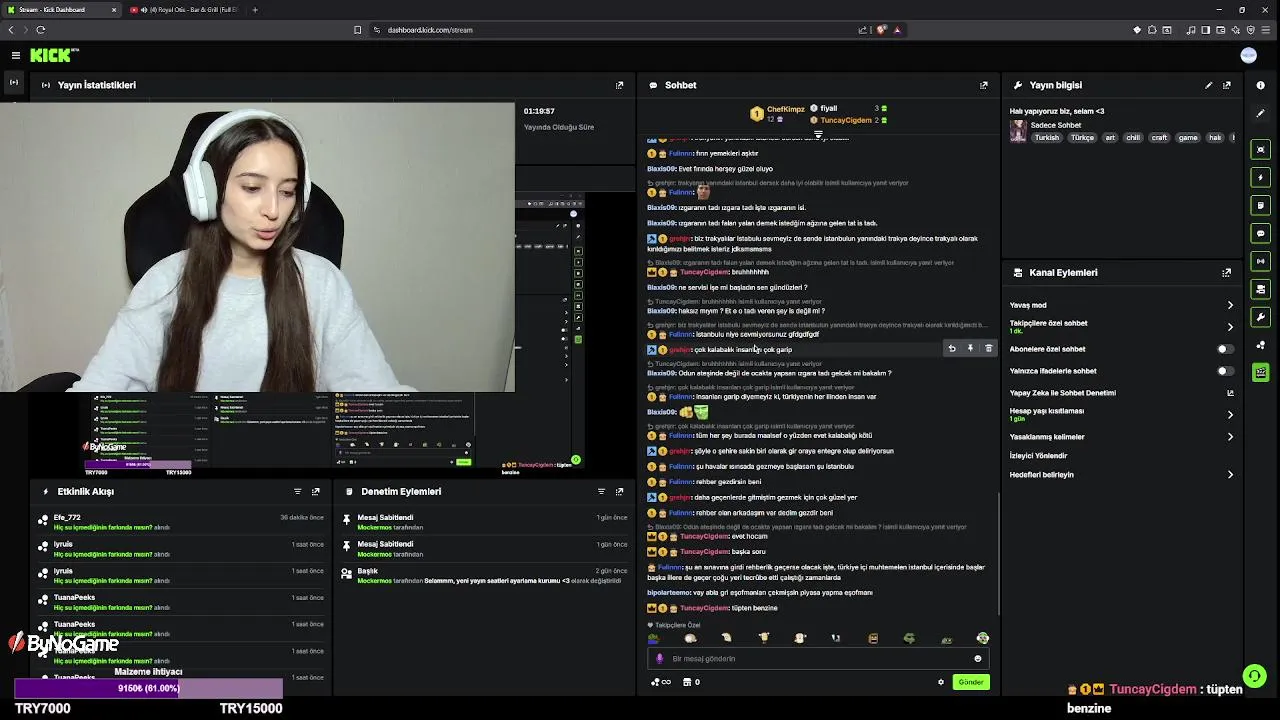The width and height of the screenshot is (1280, 720).
Task: Click the pencil icon in the right sidebar
Action: (1261, 113)
